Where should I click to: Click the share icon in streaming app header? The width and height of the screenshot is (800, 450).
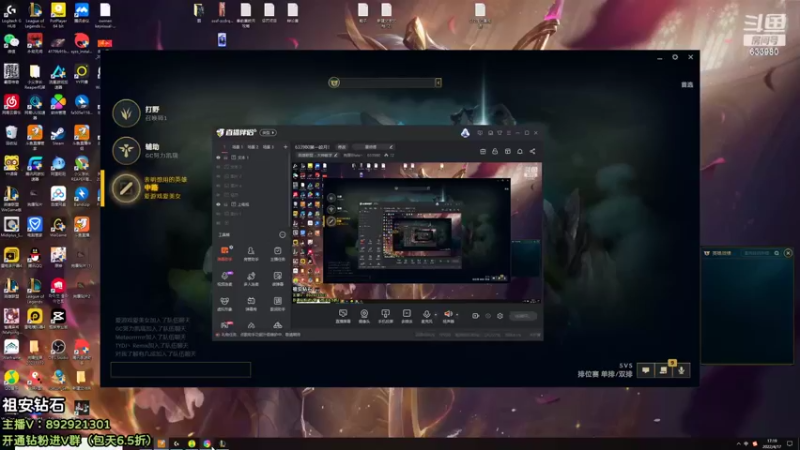pyautogui.click(x=532, y=152)
